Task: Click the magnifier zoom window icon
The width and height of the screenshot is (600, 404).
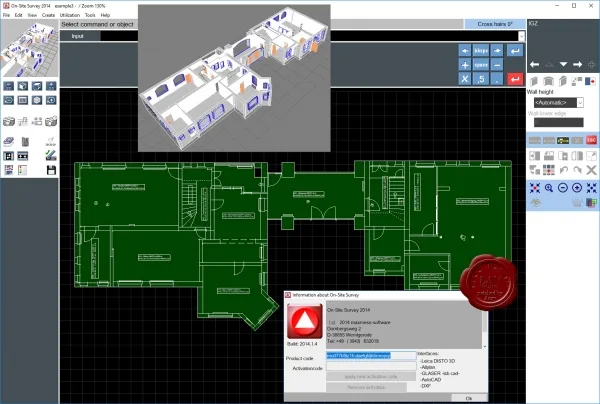Action: coord(549,188)
